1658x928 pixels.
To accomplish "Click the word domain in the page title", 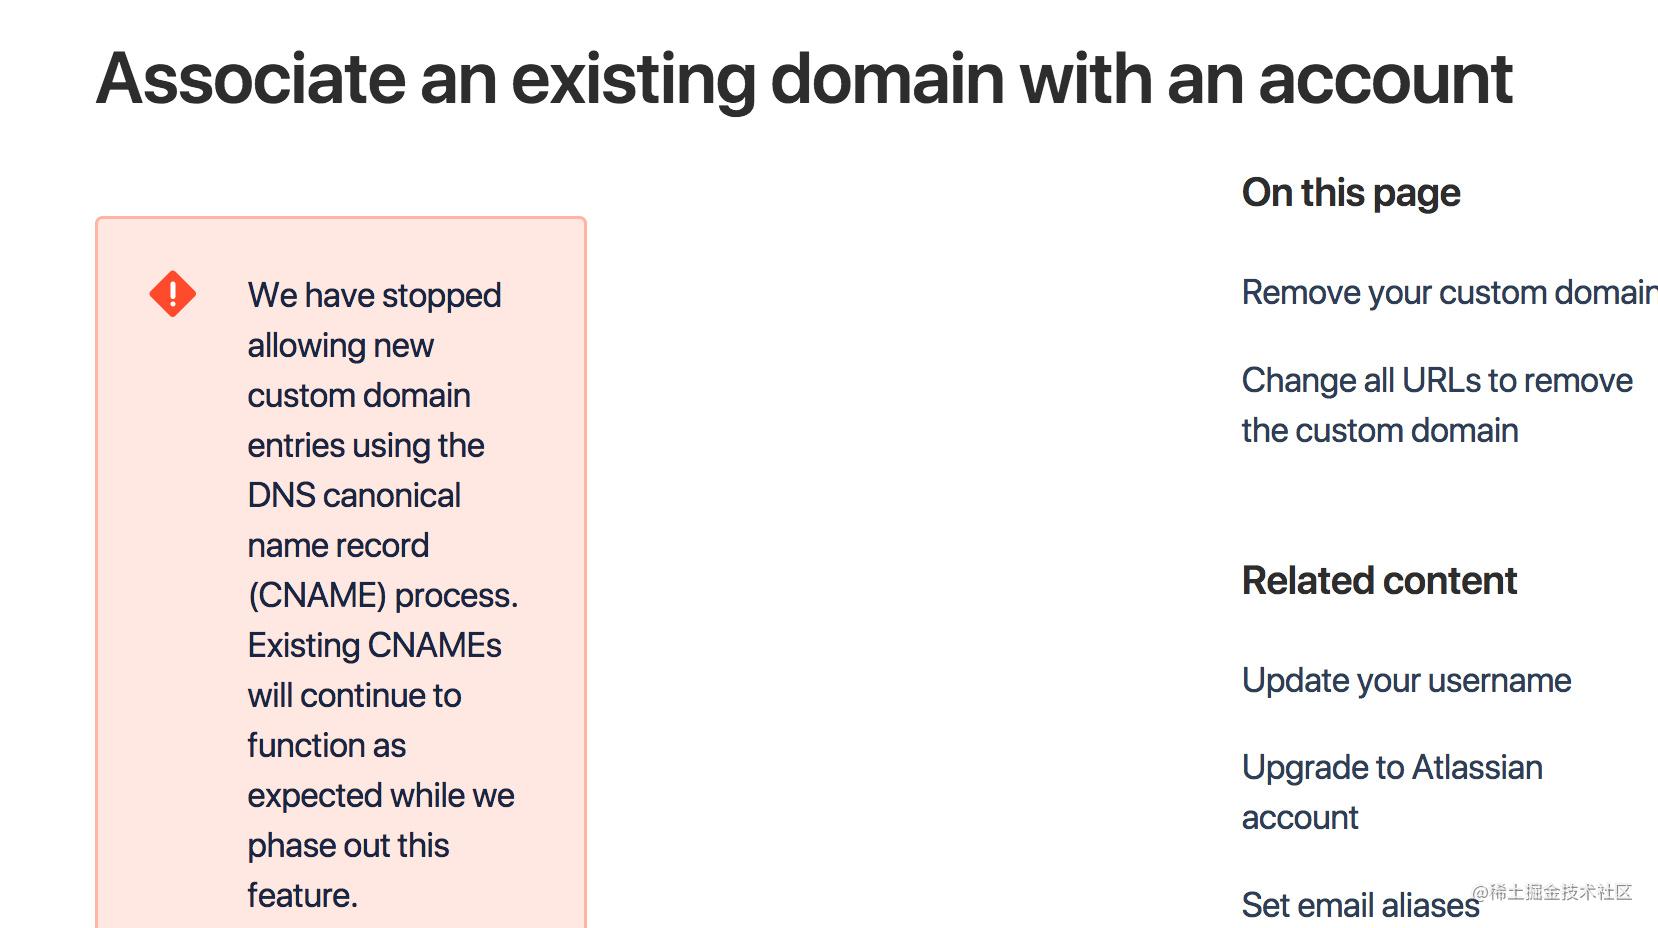I will click(x=887, y=78).
